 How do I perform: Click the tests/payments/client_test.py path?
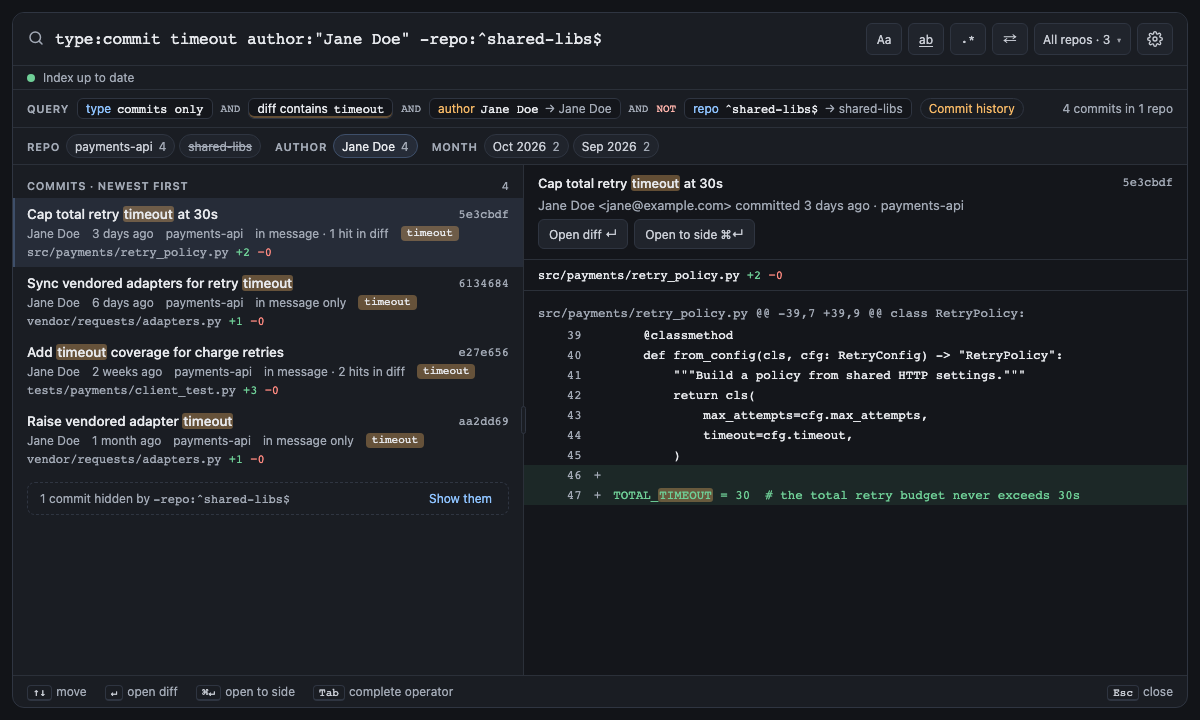[131, 391]
